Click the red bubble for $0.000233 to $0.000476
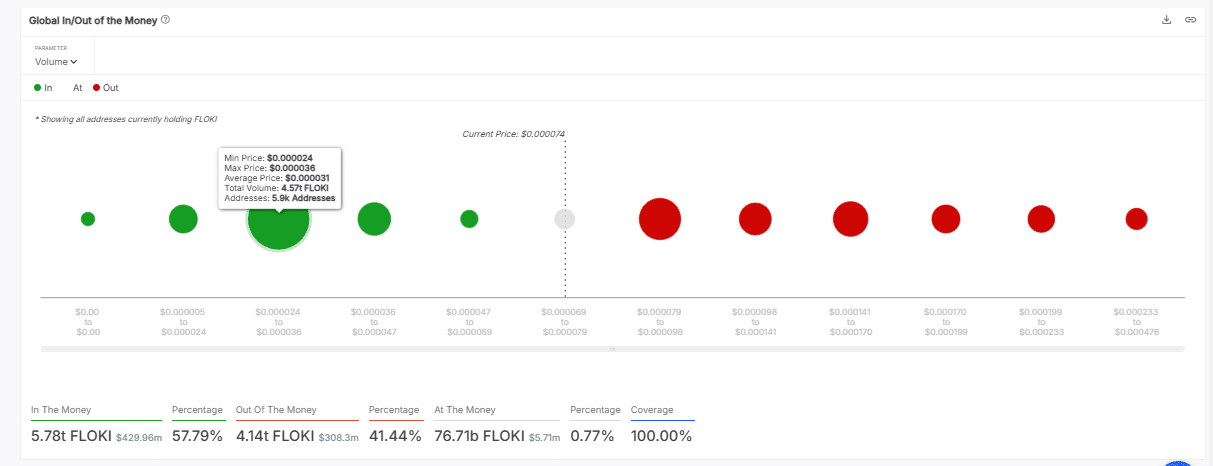Viewport: 1213px width, 466px height. tap(1136, 219)
